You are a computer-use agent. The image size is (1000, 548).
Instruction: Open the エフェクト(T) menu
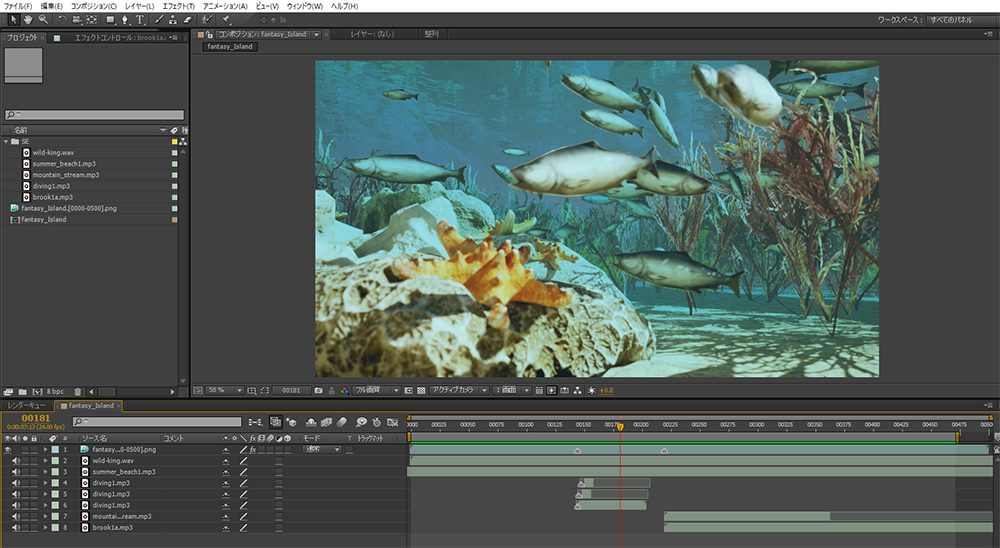point(178,6)
